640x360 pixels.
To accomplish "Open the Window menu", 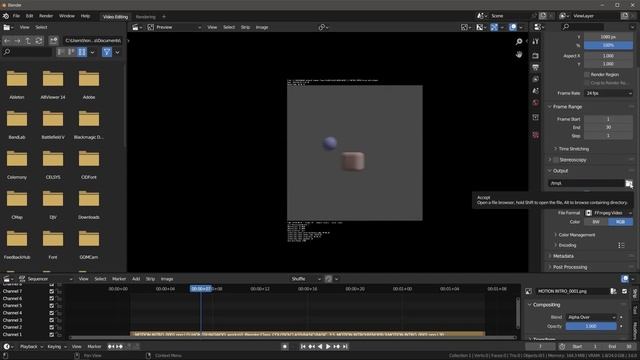I will [x=67, y=16].
